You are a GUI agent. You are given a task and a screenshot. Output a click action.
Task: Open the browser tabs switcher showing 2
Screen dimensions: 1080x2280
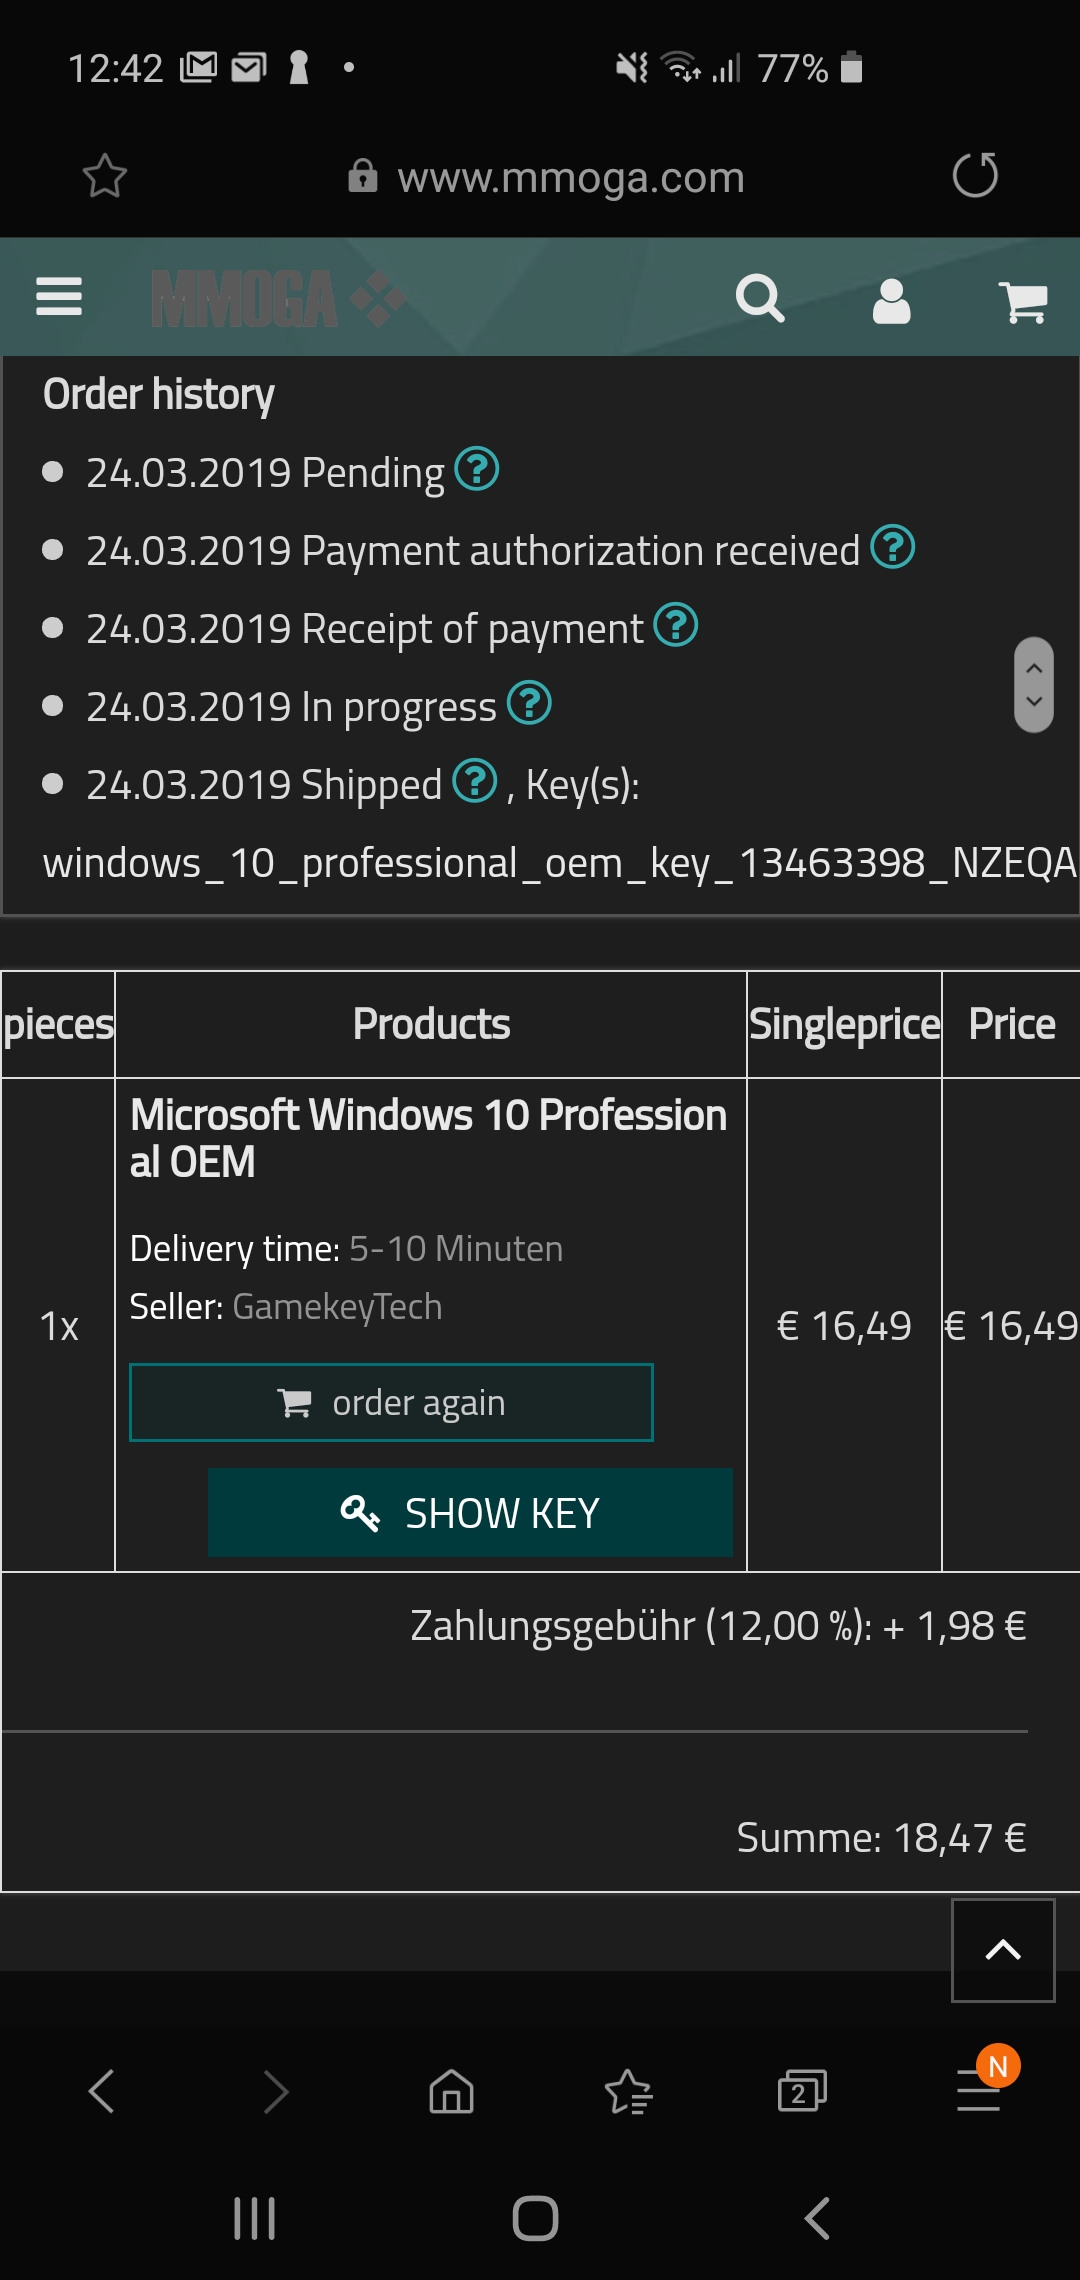[801, 2091]
